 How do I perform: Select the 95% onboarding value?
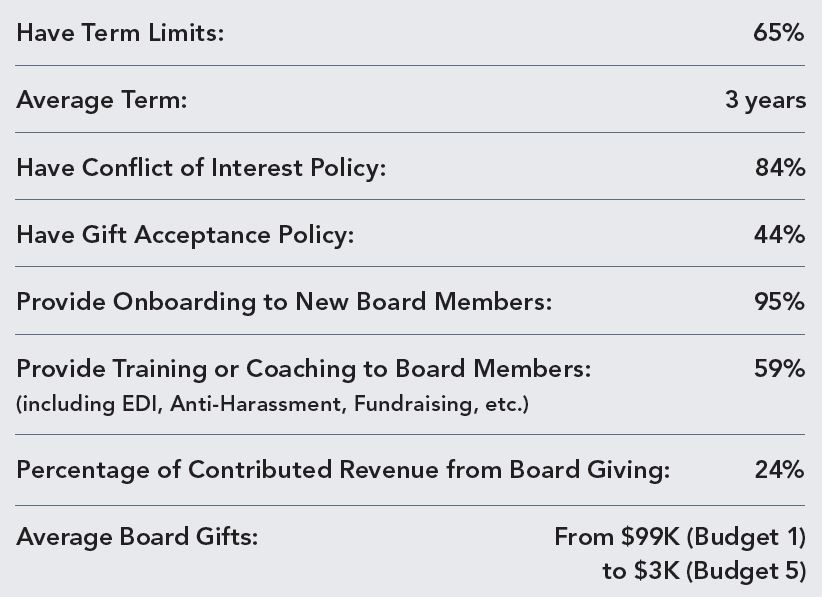click(x=779, y=302)
